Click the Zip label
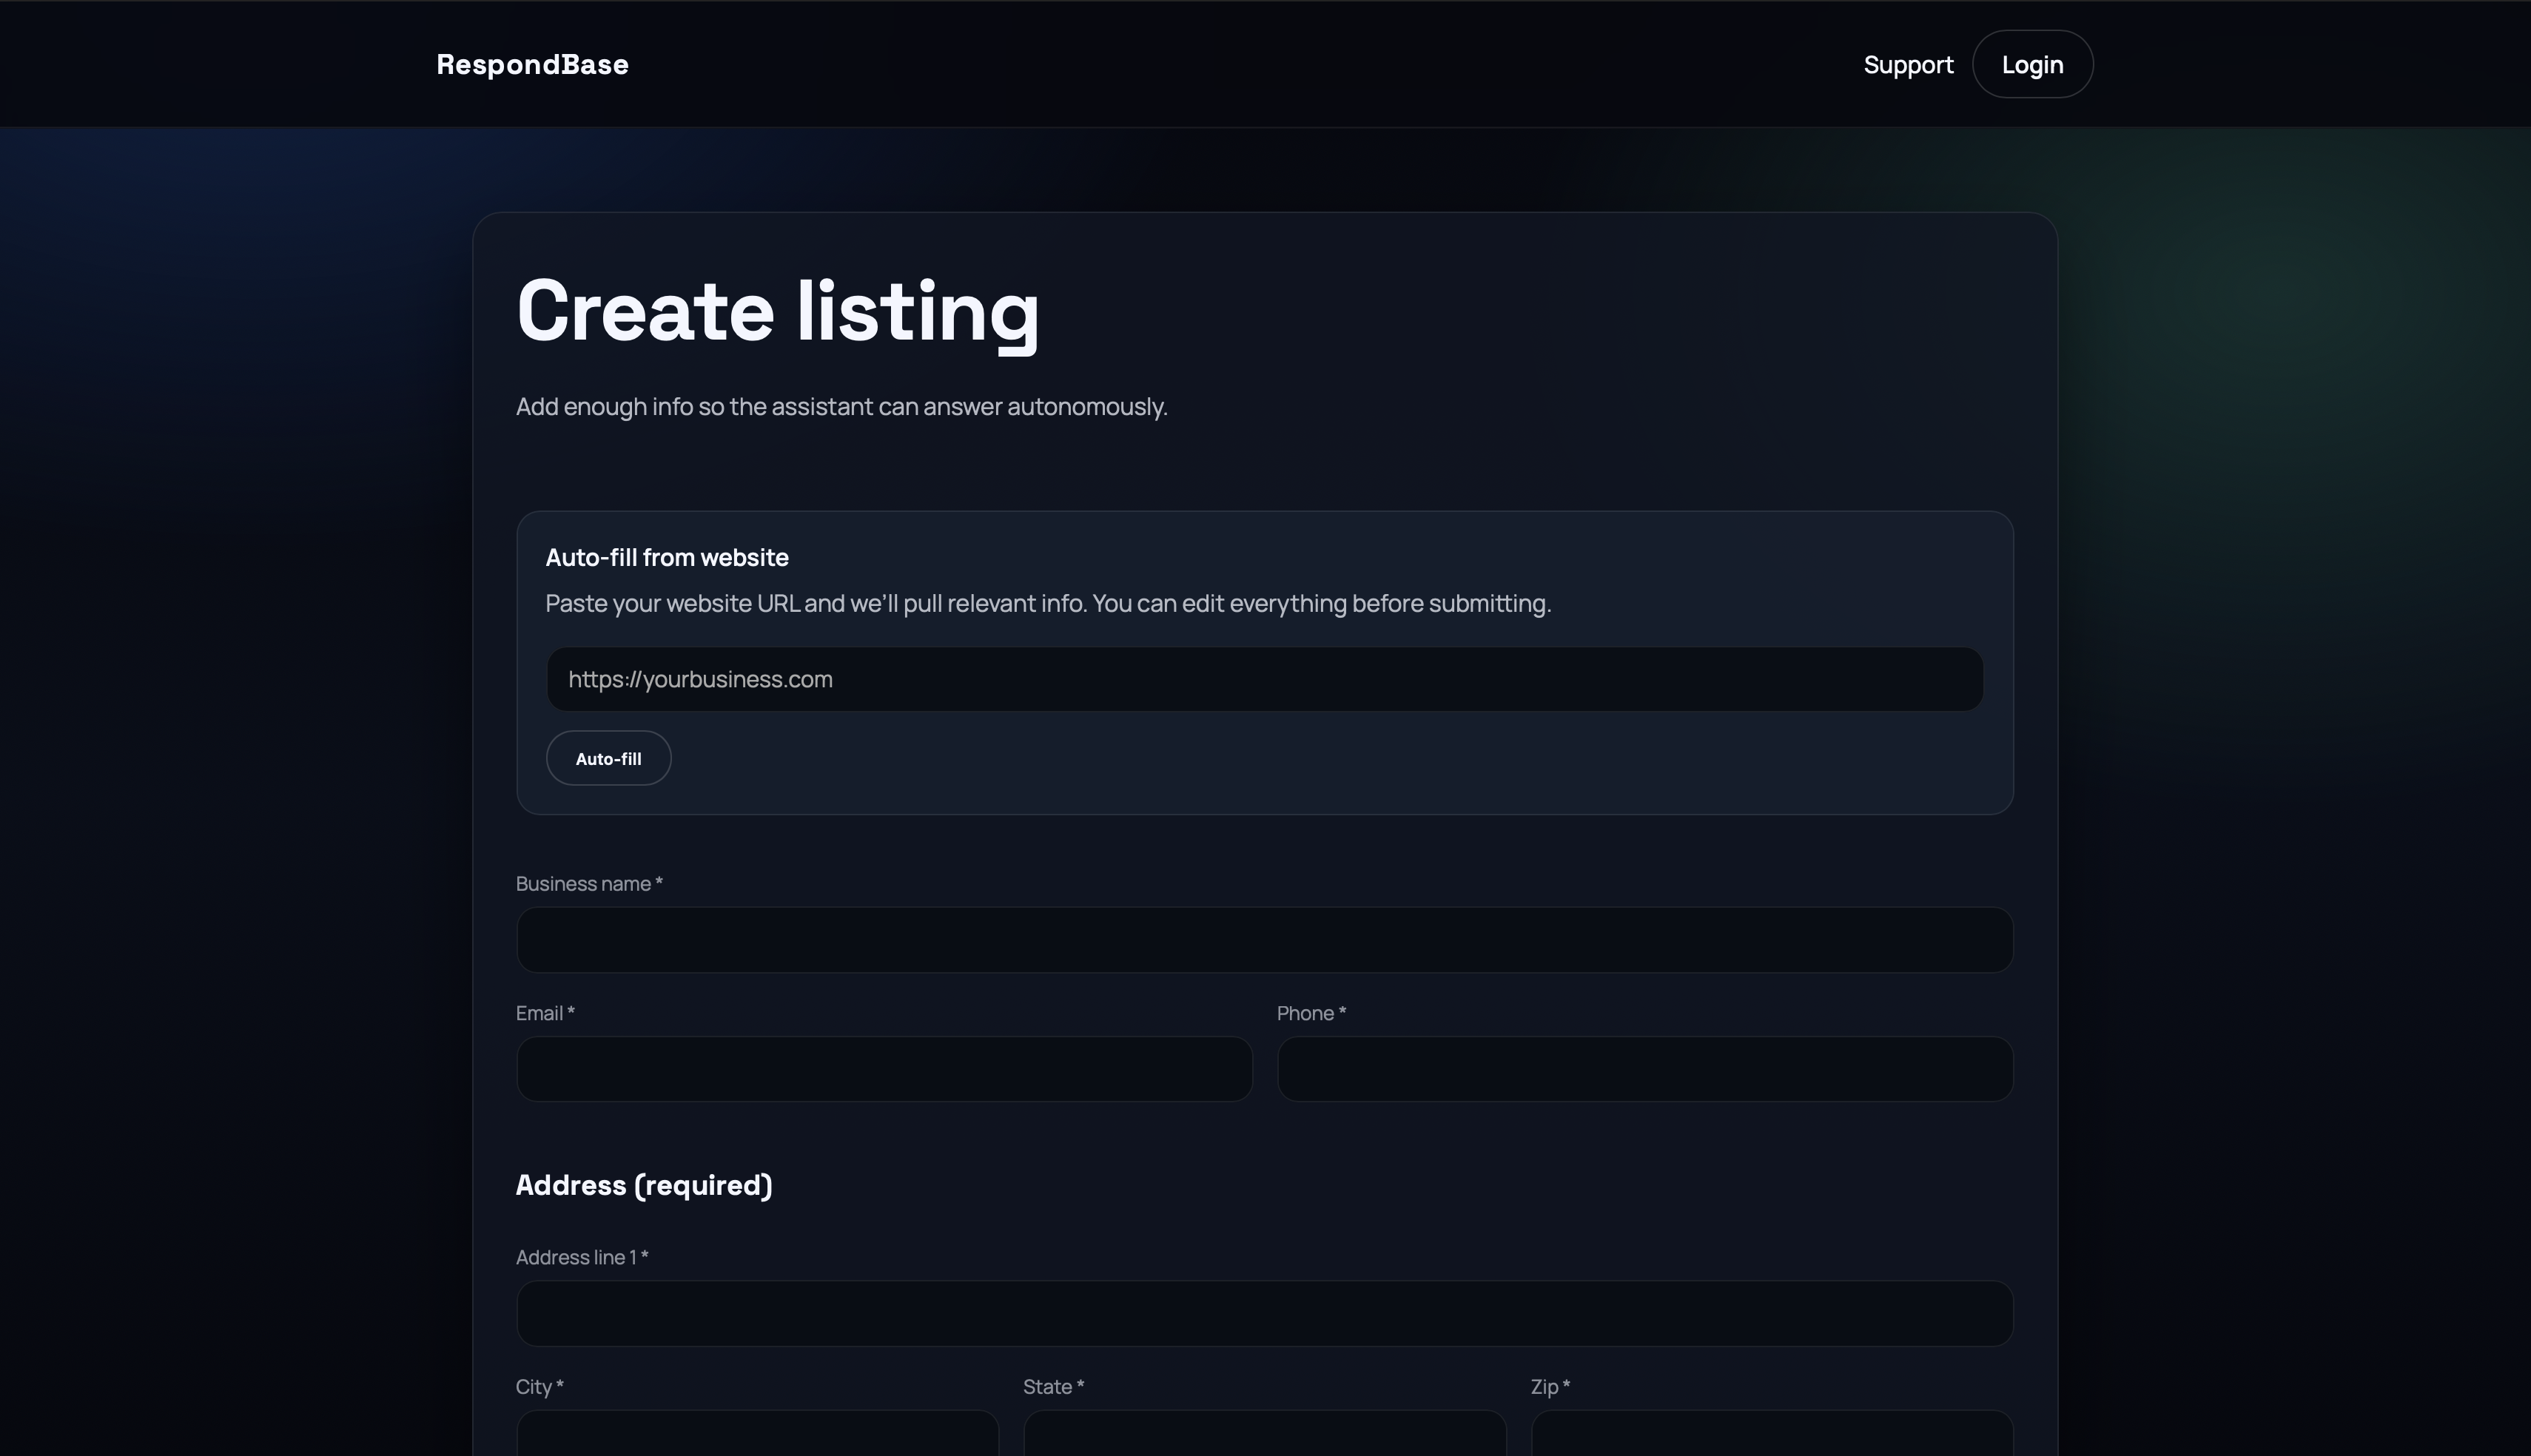Viewport: 2531px width, 1456px height. pos(1549,1386)
